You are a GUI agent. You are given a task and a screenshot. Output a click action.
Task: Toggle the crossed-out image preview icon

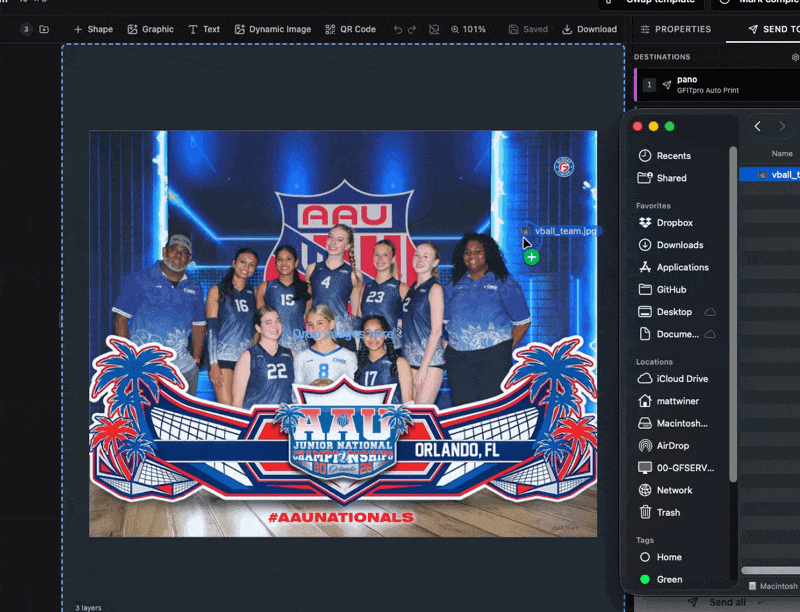coord(434,30)
